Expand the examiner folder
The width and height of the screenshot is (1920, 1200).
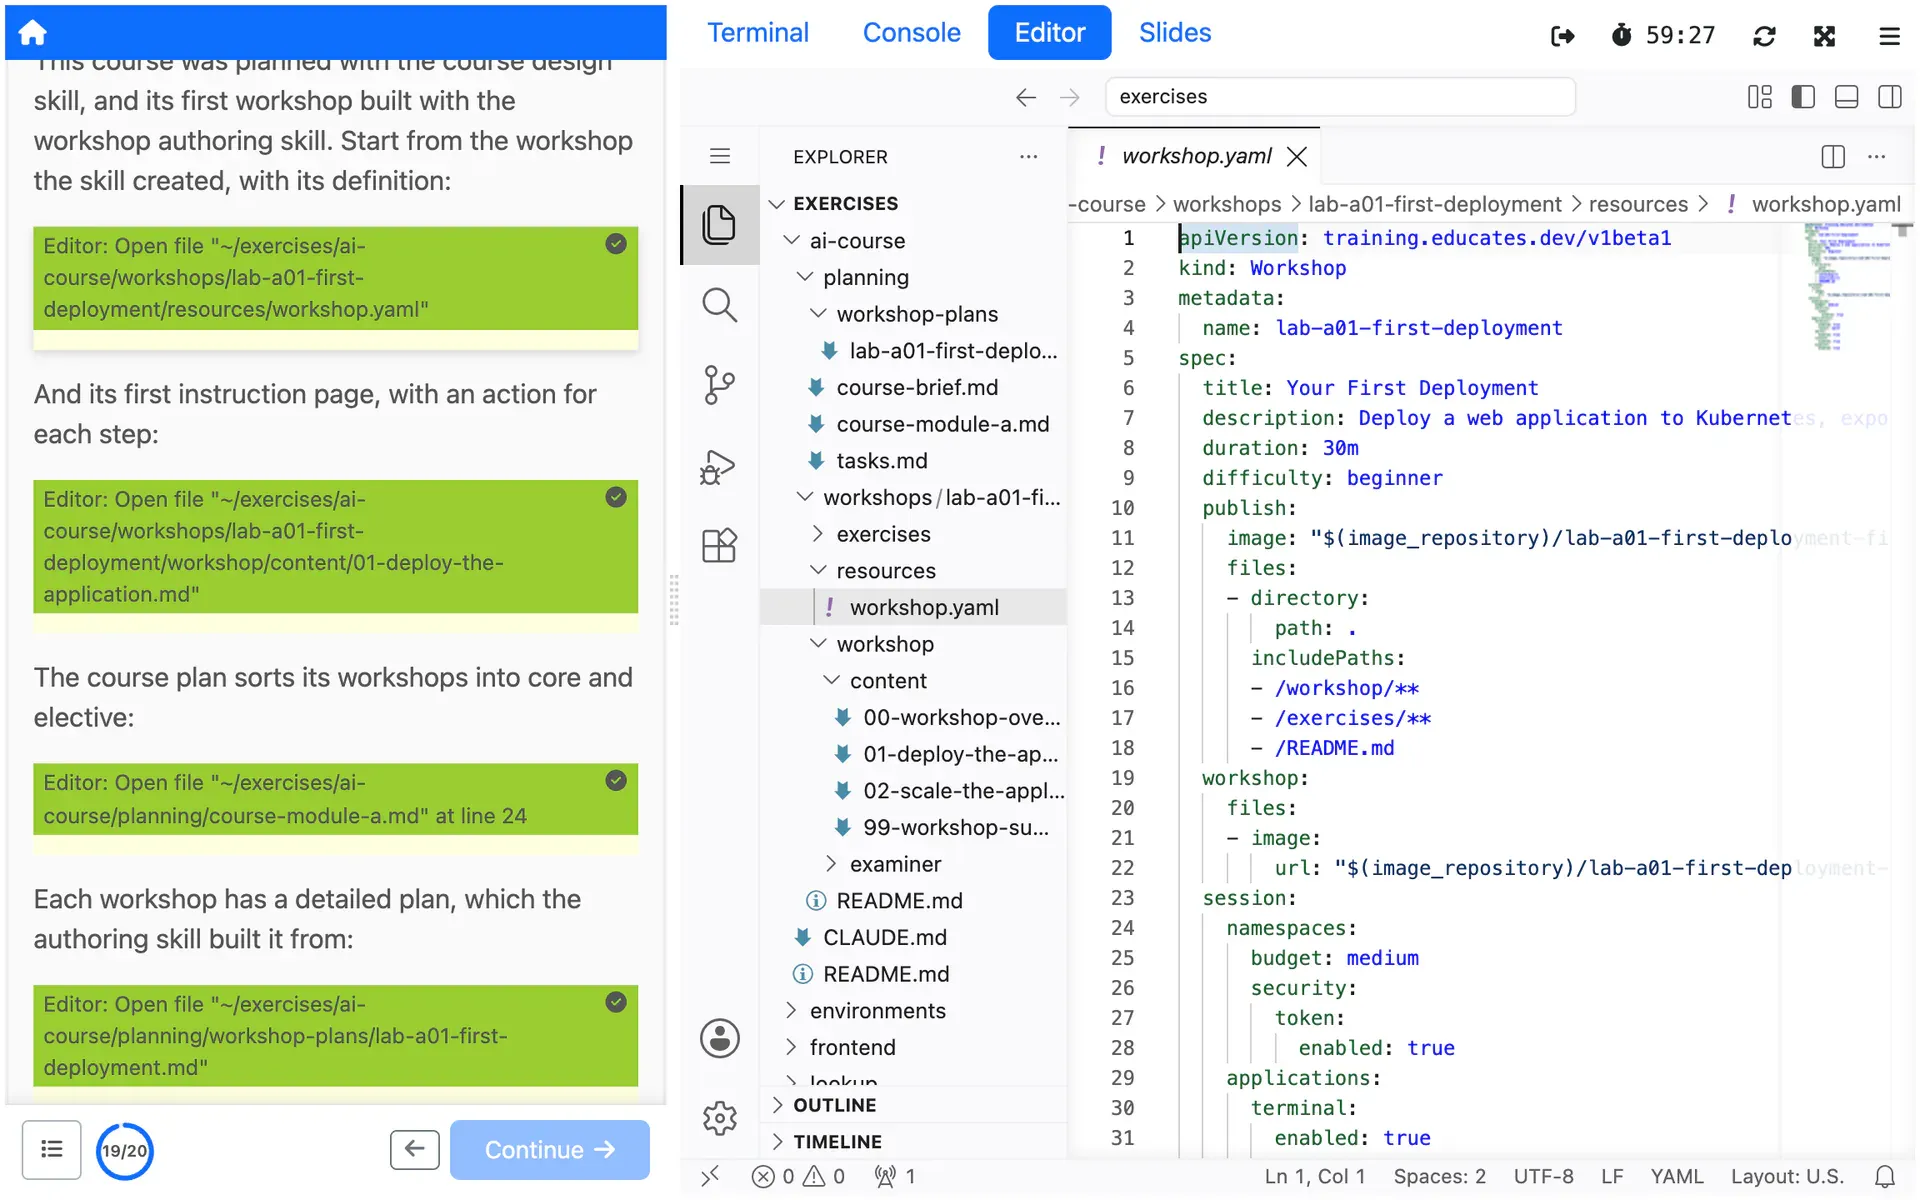click(x=895, y=865)
